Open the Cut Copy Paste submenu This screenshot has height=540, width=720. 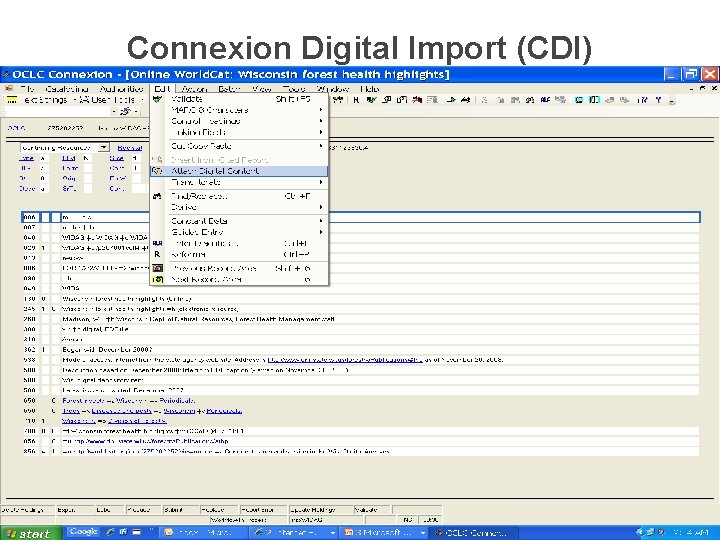pyautogui.click(x=239, y=146)
